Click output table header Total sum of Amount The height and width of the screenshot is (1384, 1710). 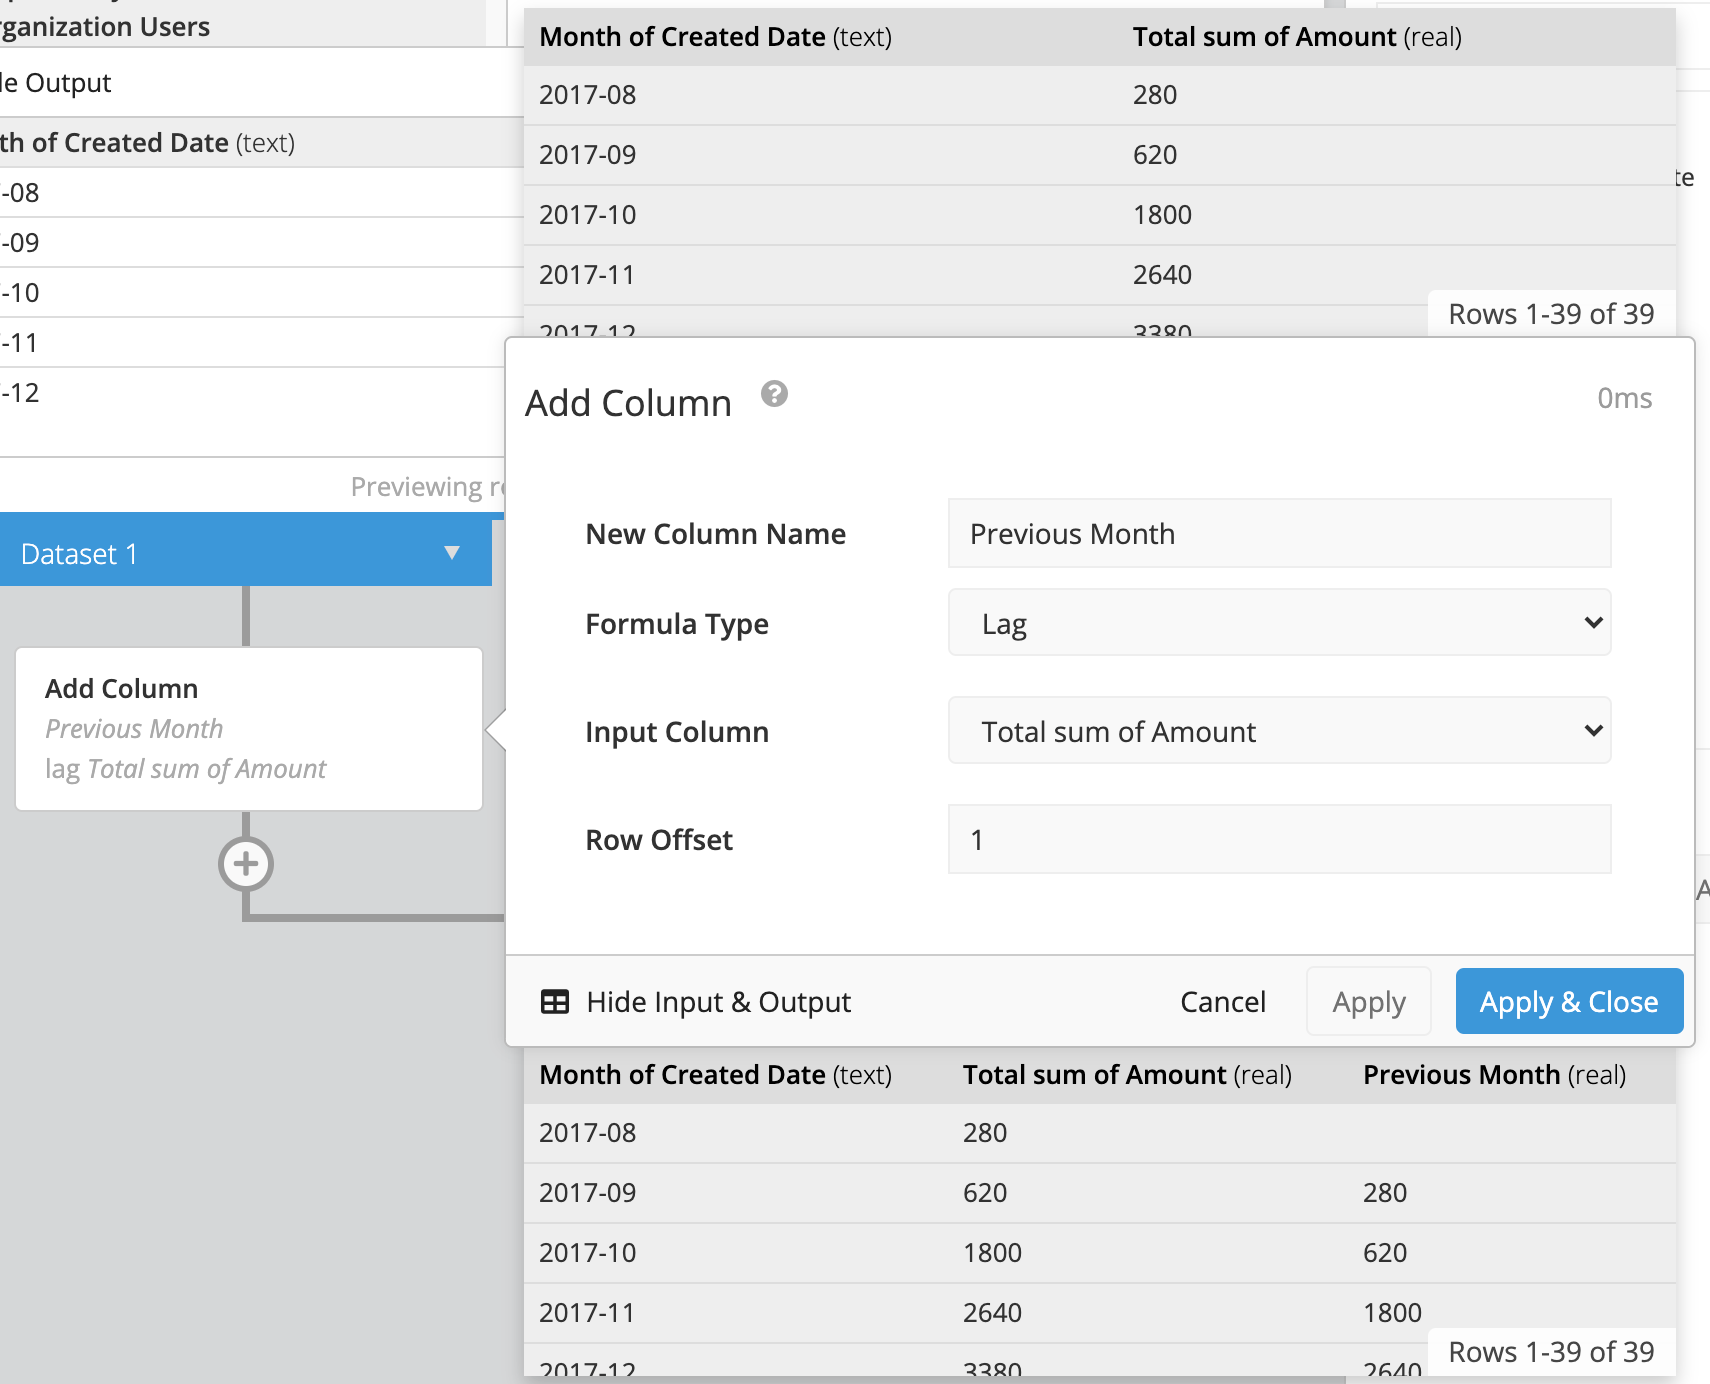1127,1075
